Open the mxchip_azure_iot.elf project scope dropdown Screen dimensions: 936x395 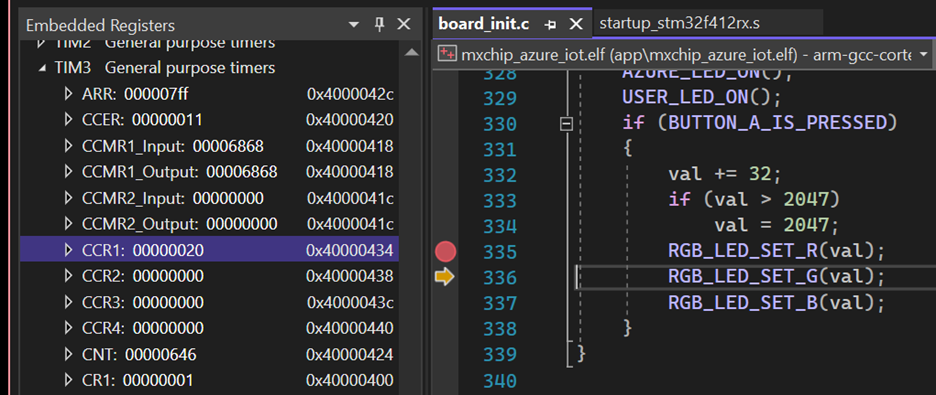(x=924, y=54)
